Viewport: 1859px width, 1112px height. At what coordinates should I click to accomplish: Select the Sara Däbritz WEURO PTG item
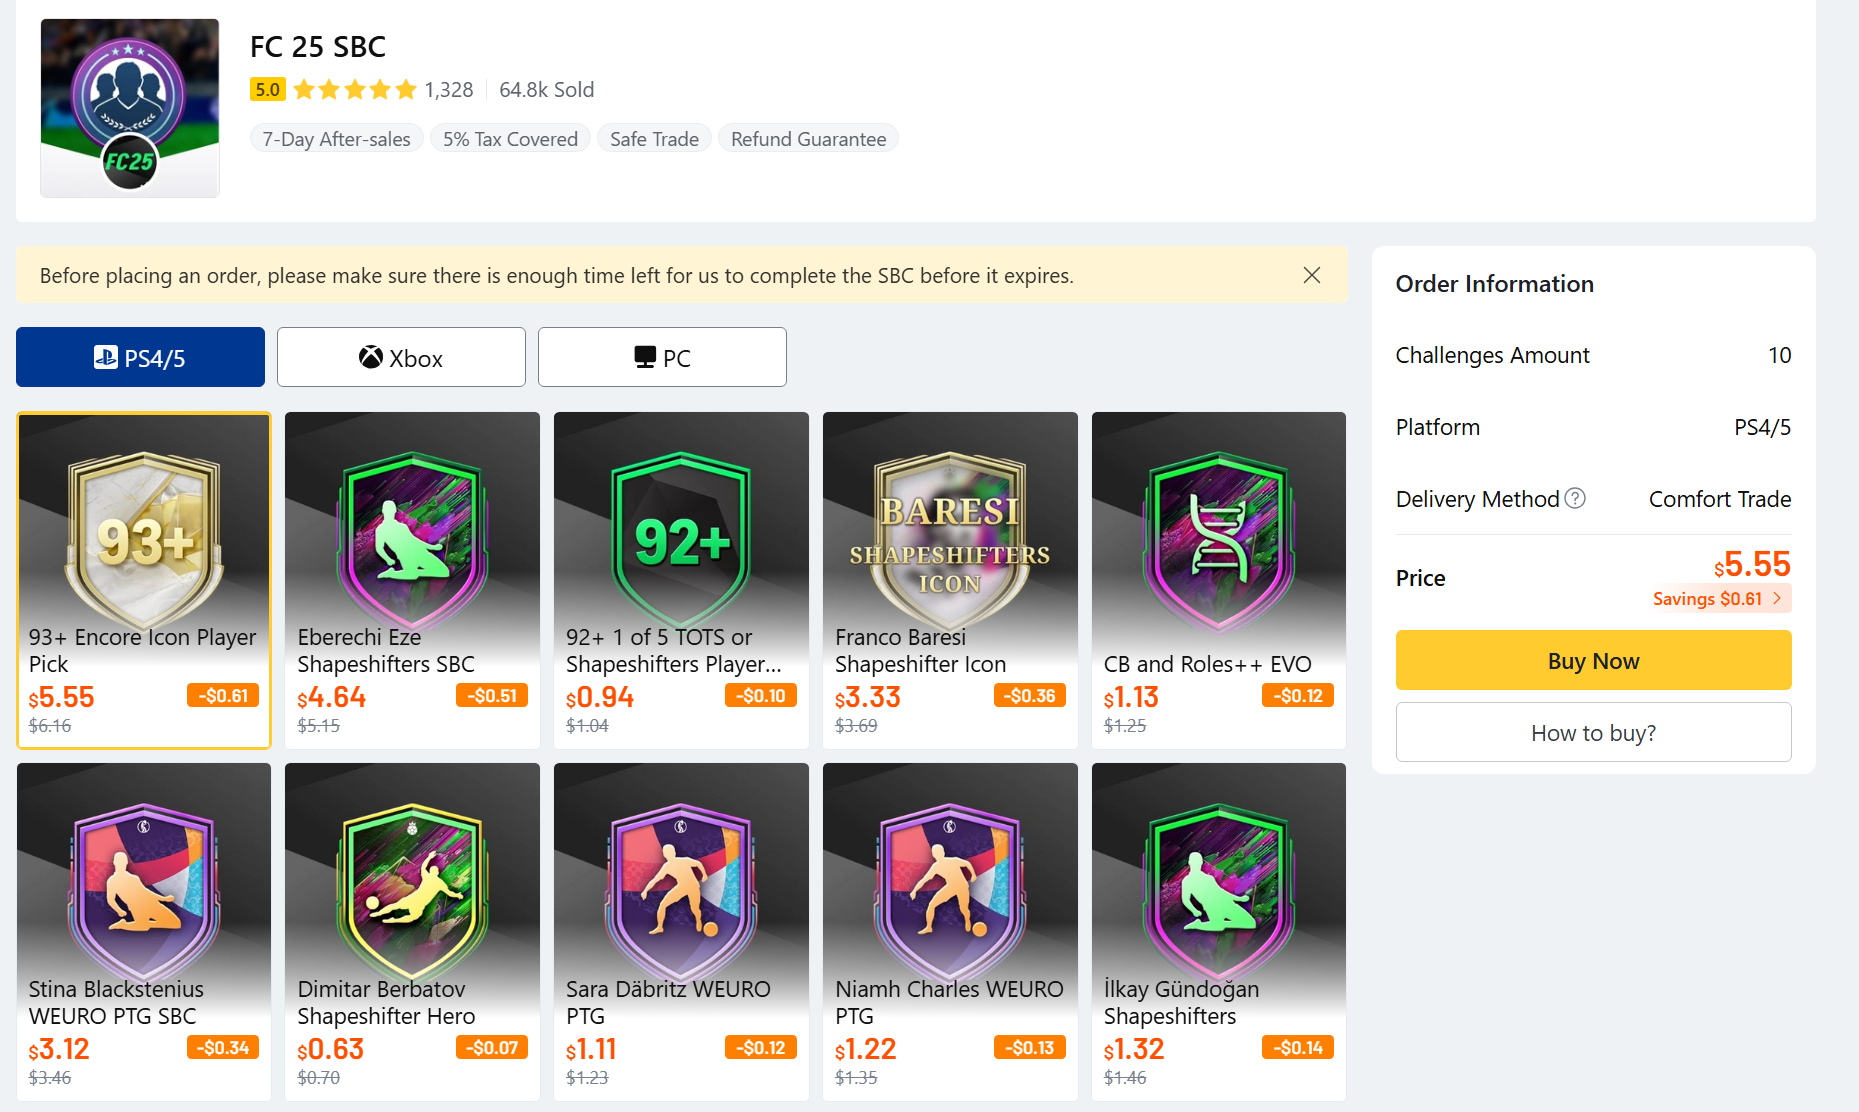pyautogui.click(x=681, y=930)
